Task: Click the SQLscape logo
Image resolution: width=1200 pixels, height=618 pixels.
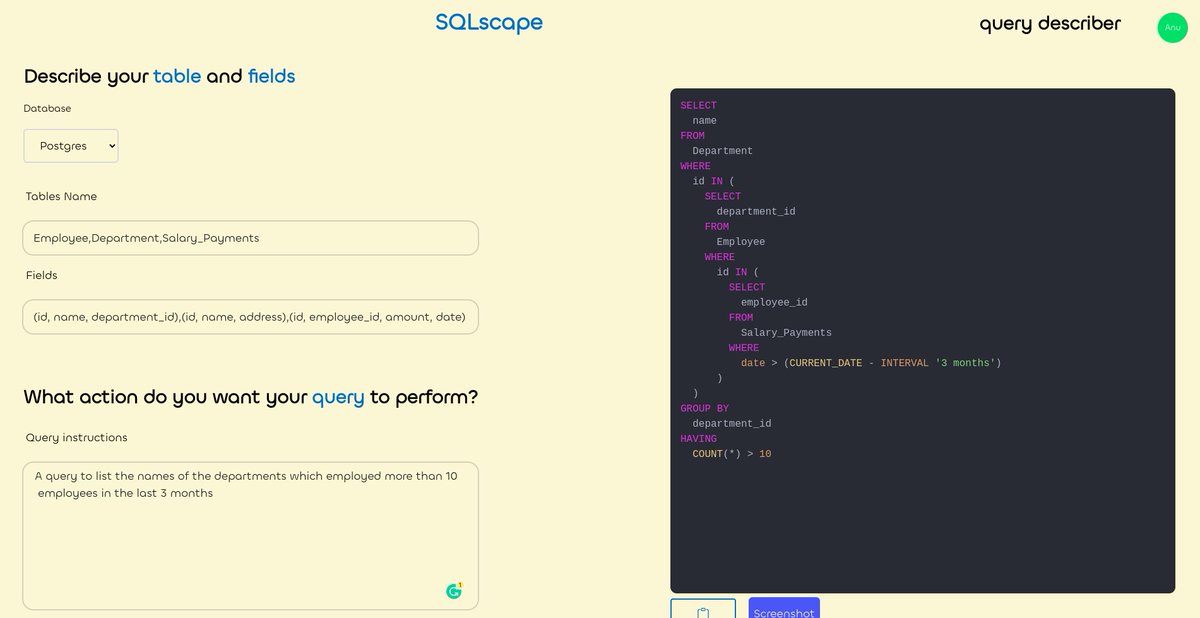Action: (489, 22)
